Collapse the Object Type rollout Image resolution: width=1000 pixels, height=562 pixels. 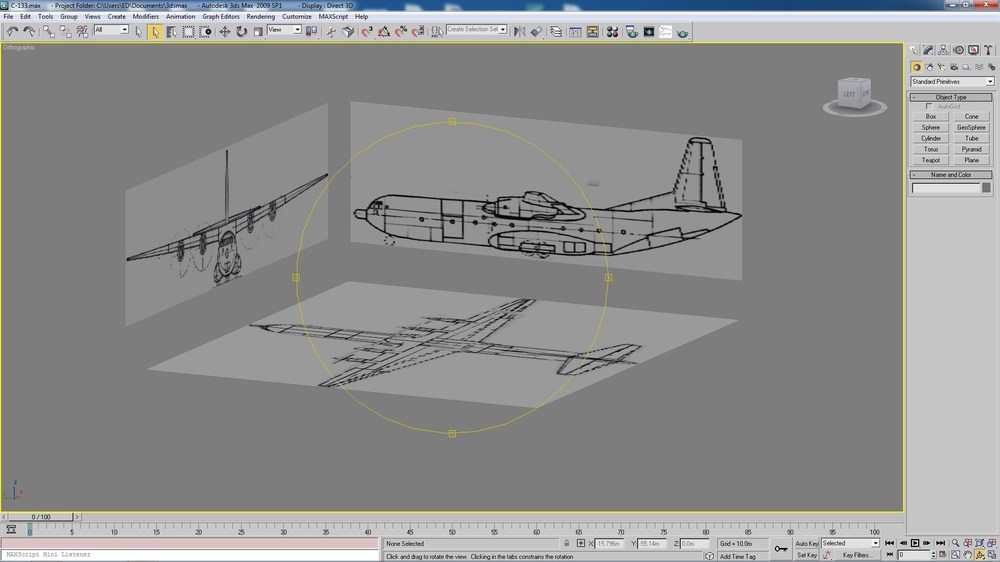[951, 97]
